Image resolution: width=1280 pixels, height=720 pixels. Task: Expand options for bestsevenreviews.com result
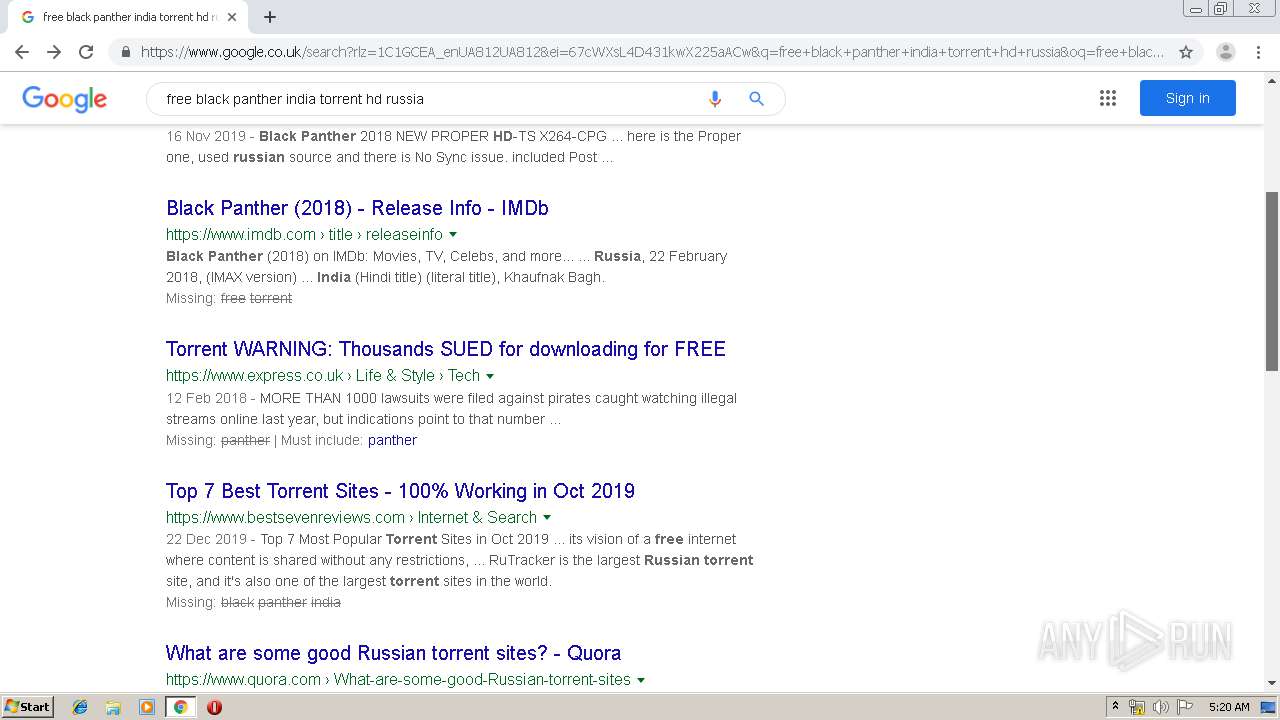(547, 518)
